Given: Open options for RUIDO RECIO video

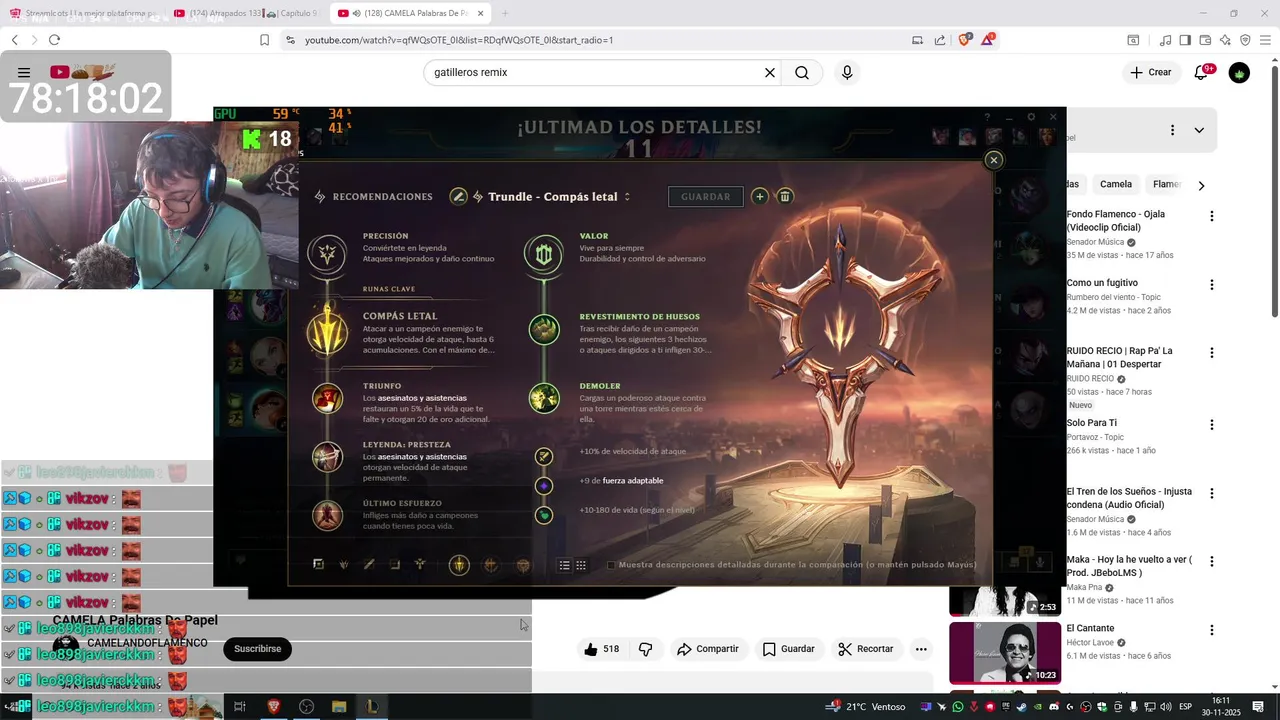Looking at the screenshot, I should (1212, 353).
